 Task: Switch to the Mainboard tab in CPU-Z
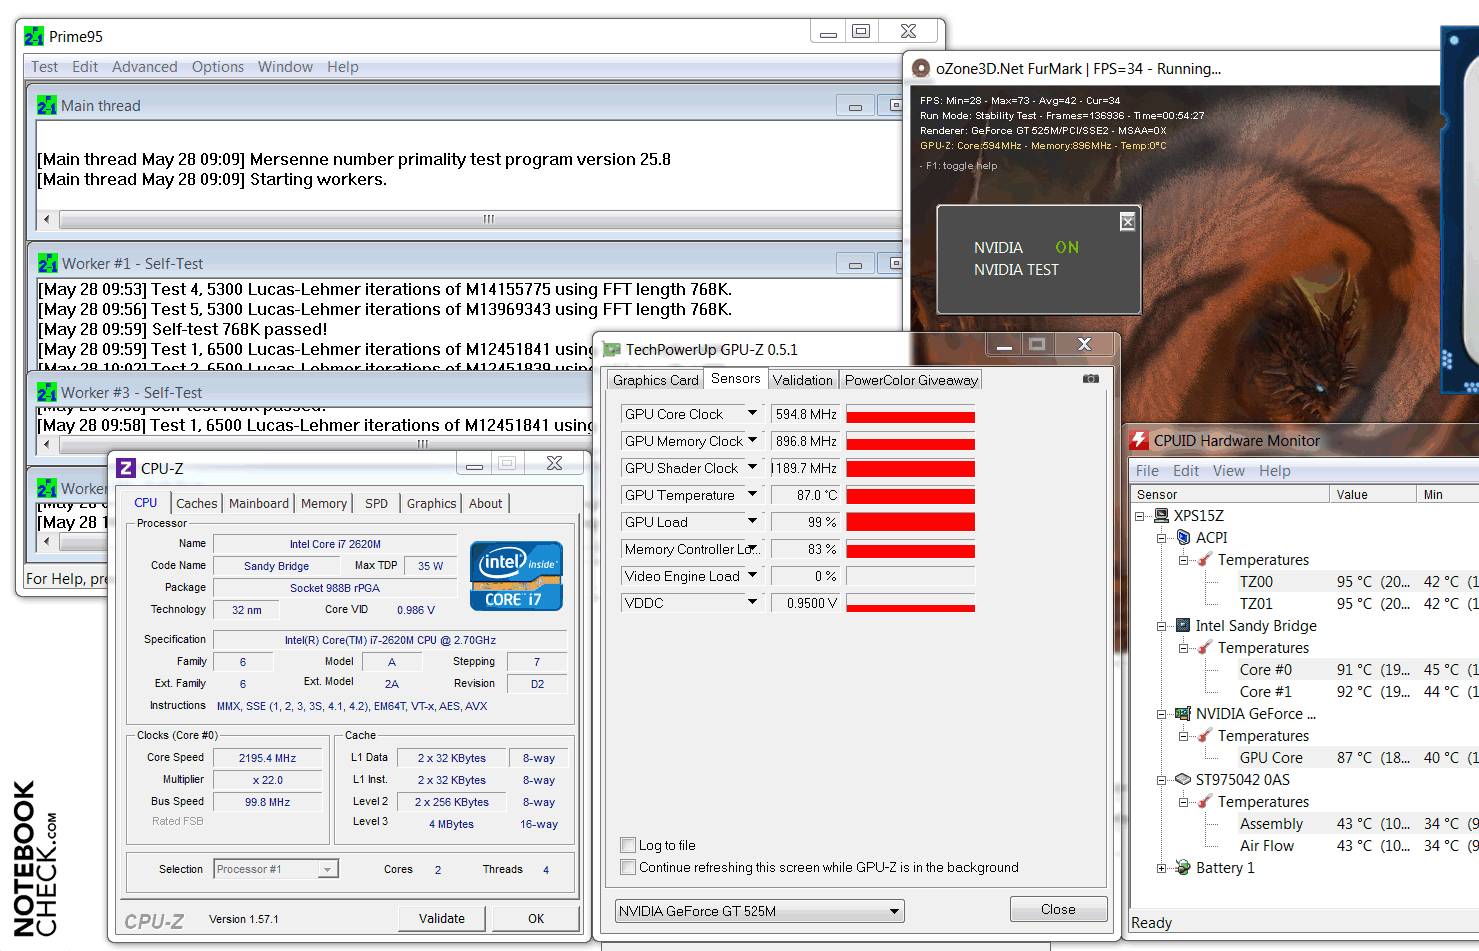[259, 504]
